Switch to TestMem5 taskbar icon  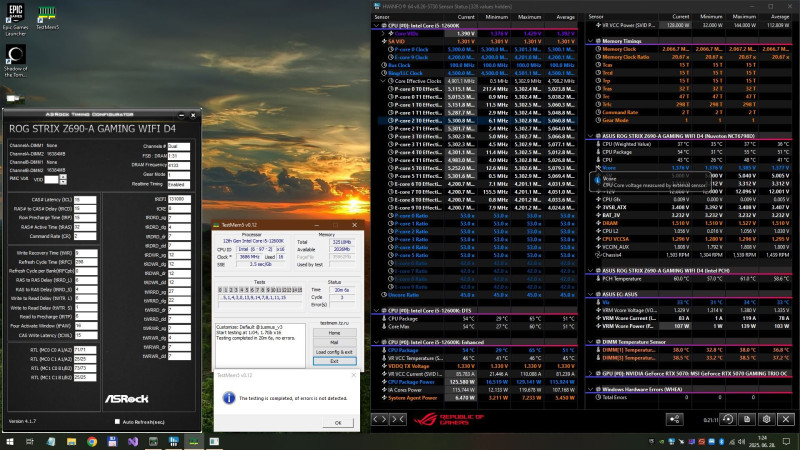[194, 441]
